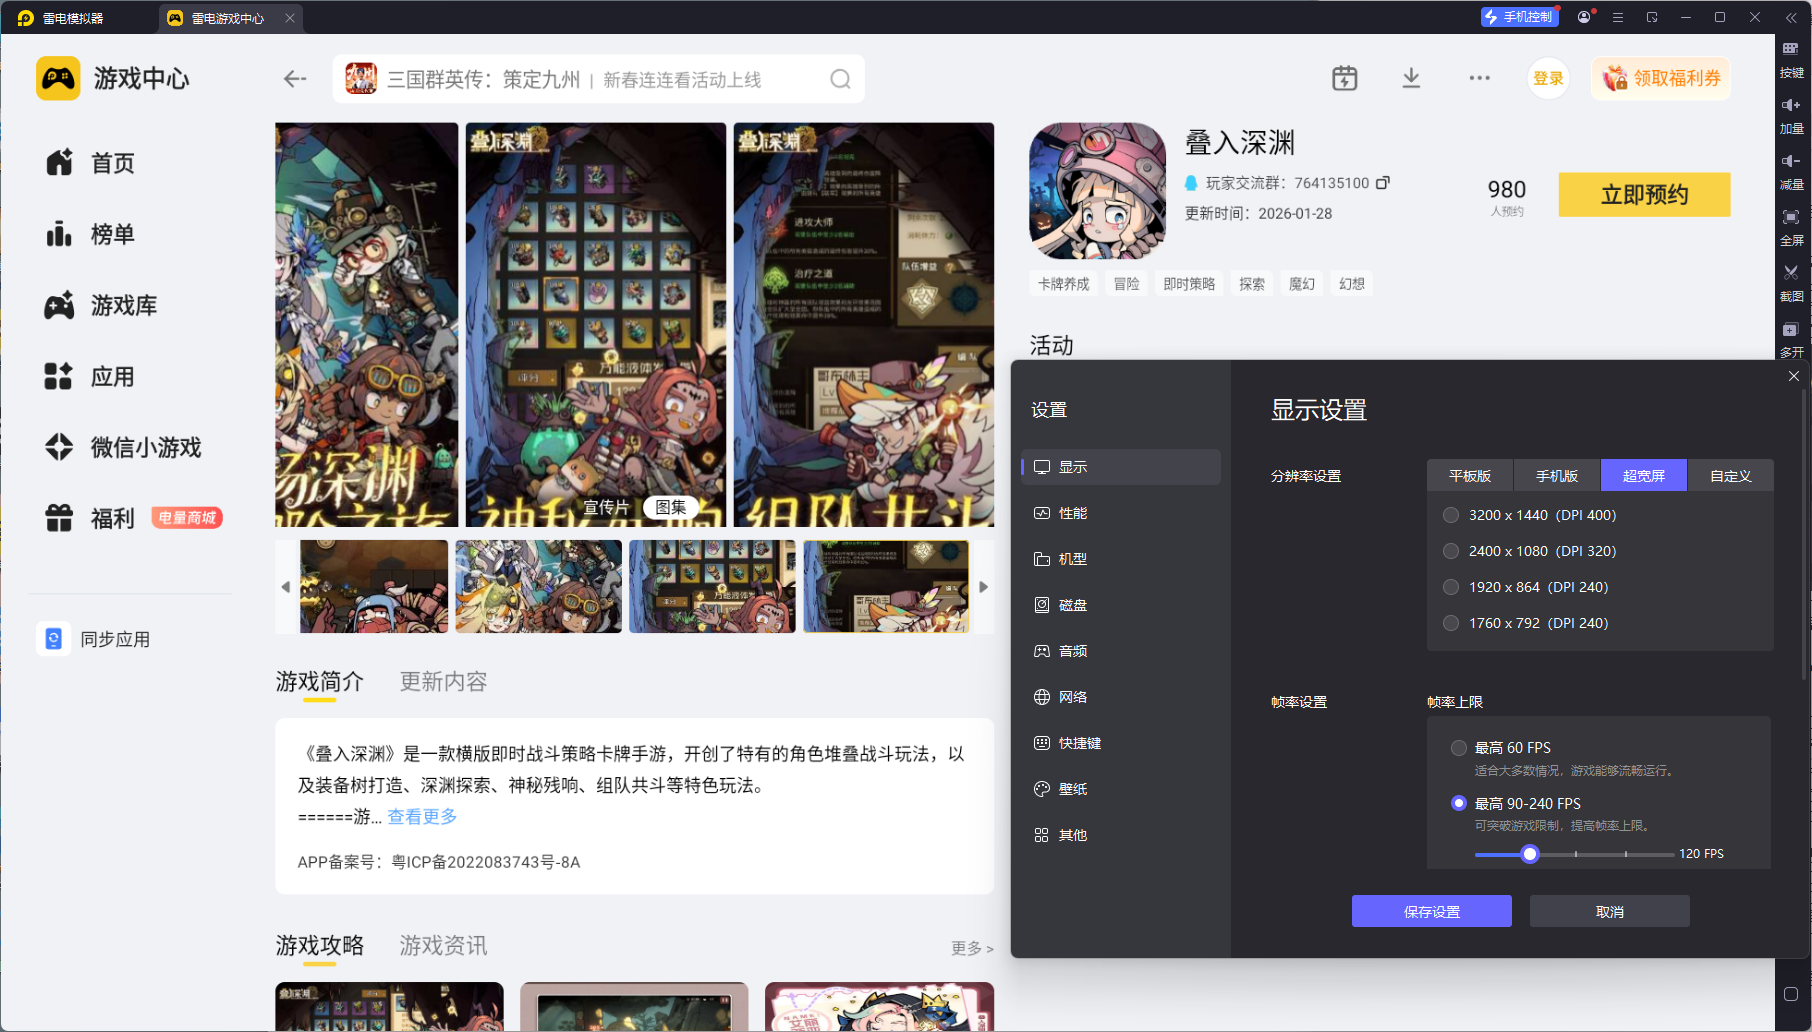Open the user account icon in title bar
This screenshot has width=1812, height=1032.
1584,17
